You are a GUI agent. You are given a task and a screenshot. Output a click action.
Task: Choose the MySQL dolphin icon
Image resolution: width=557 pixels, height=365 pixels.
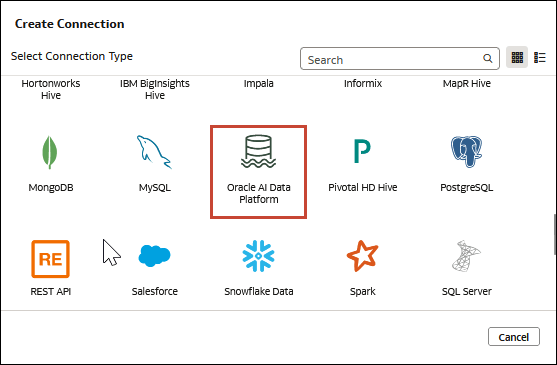(x=154, y=152)
